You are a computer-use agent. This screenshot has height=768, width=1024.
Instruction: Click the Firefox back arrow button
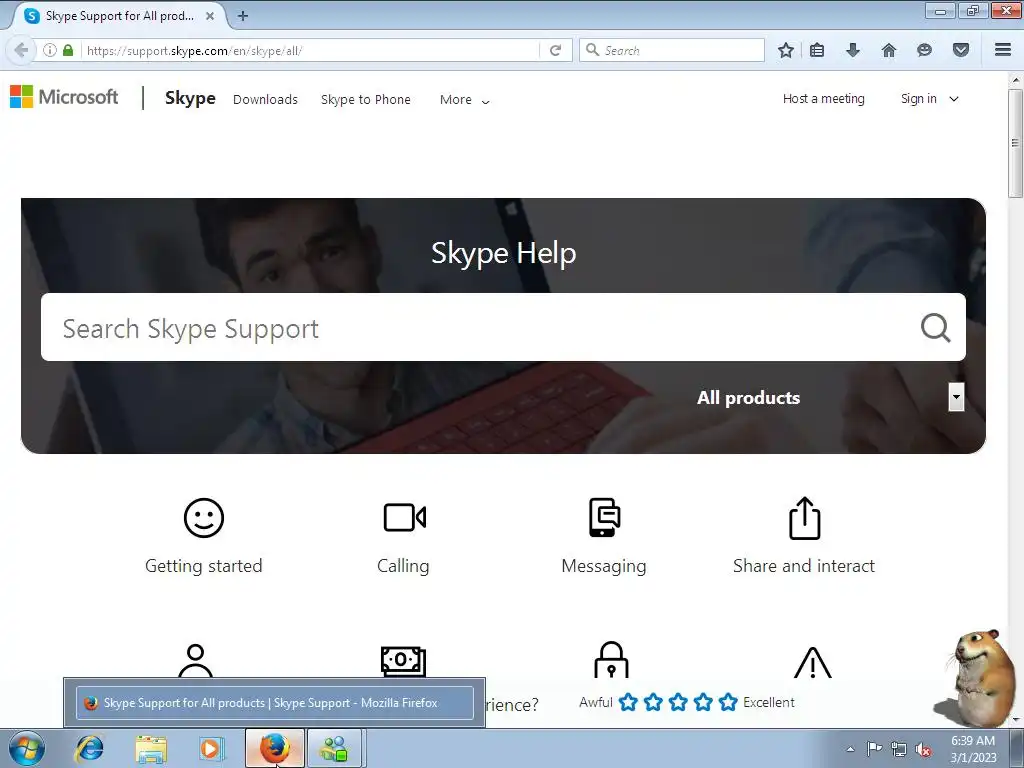click(x=21, y=50)
